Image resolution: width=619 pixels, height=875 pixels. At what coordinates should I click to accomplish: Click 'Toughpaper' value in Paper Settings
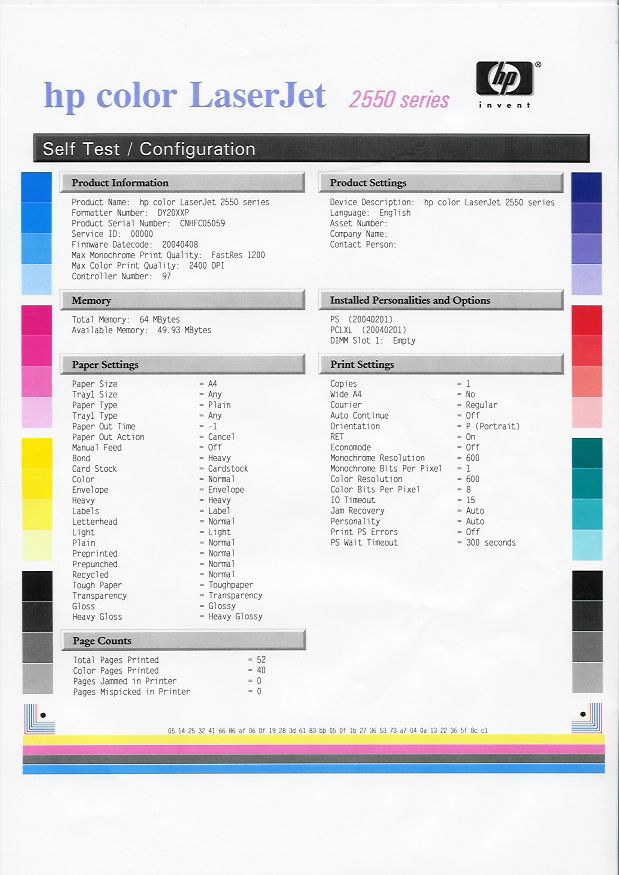coord(231,585)
